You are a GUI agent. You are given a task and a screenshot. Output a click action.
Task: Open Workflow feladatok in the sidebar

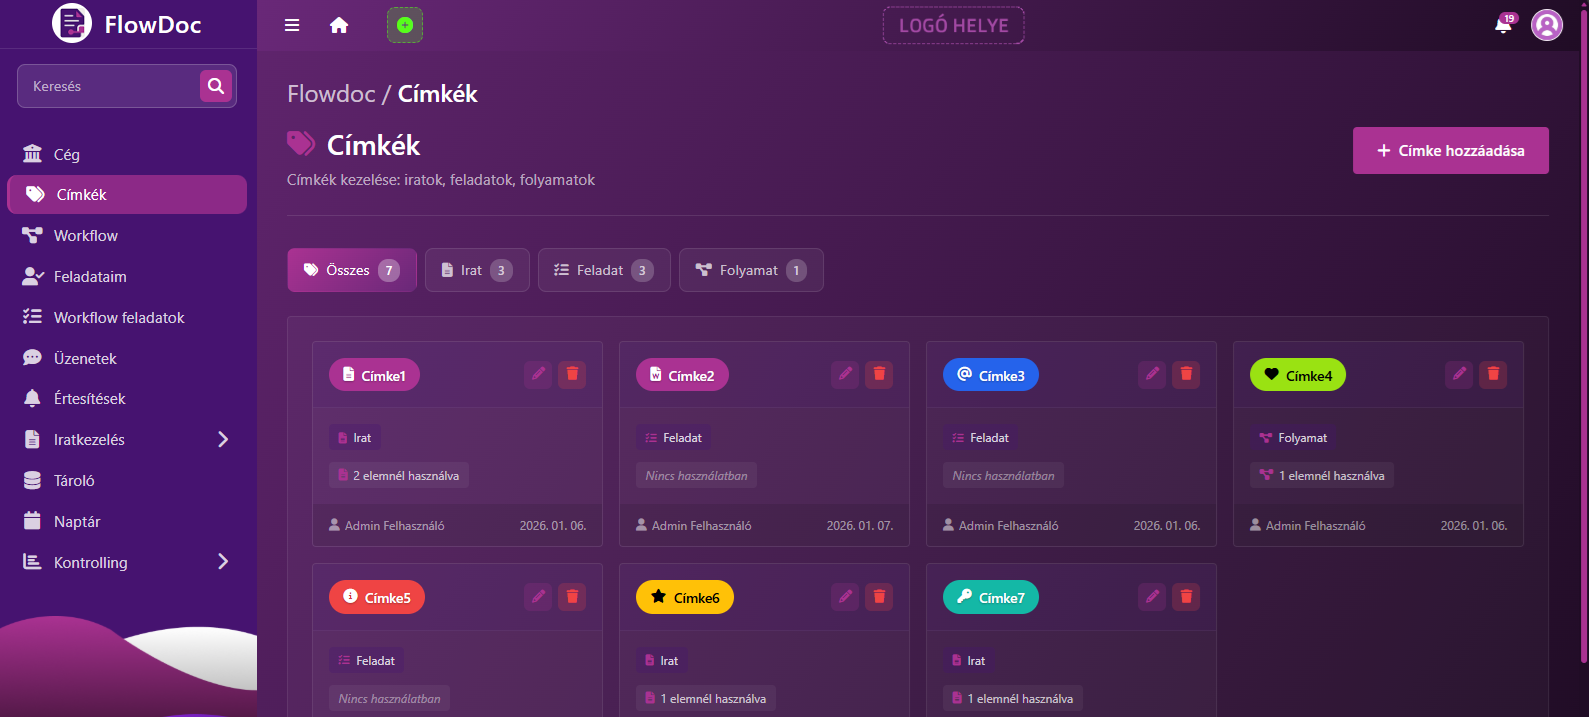click(x=119, y=318)
